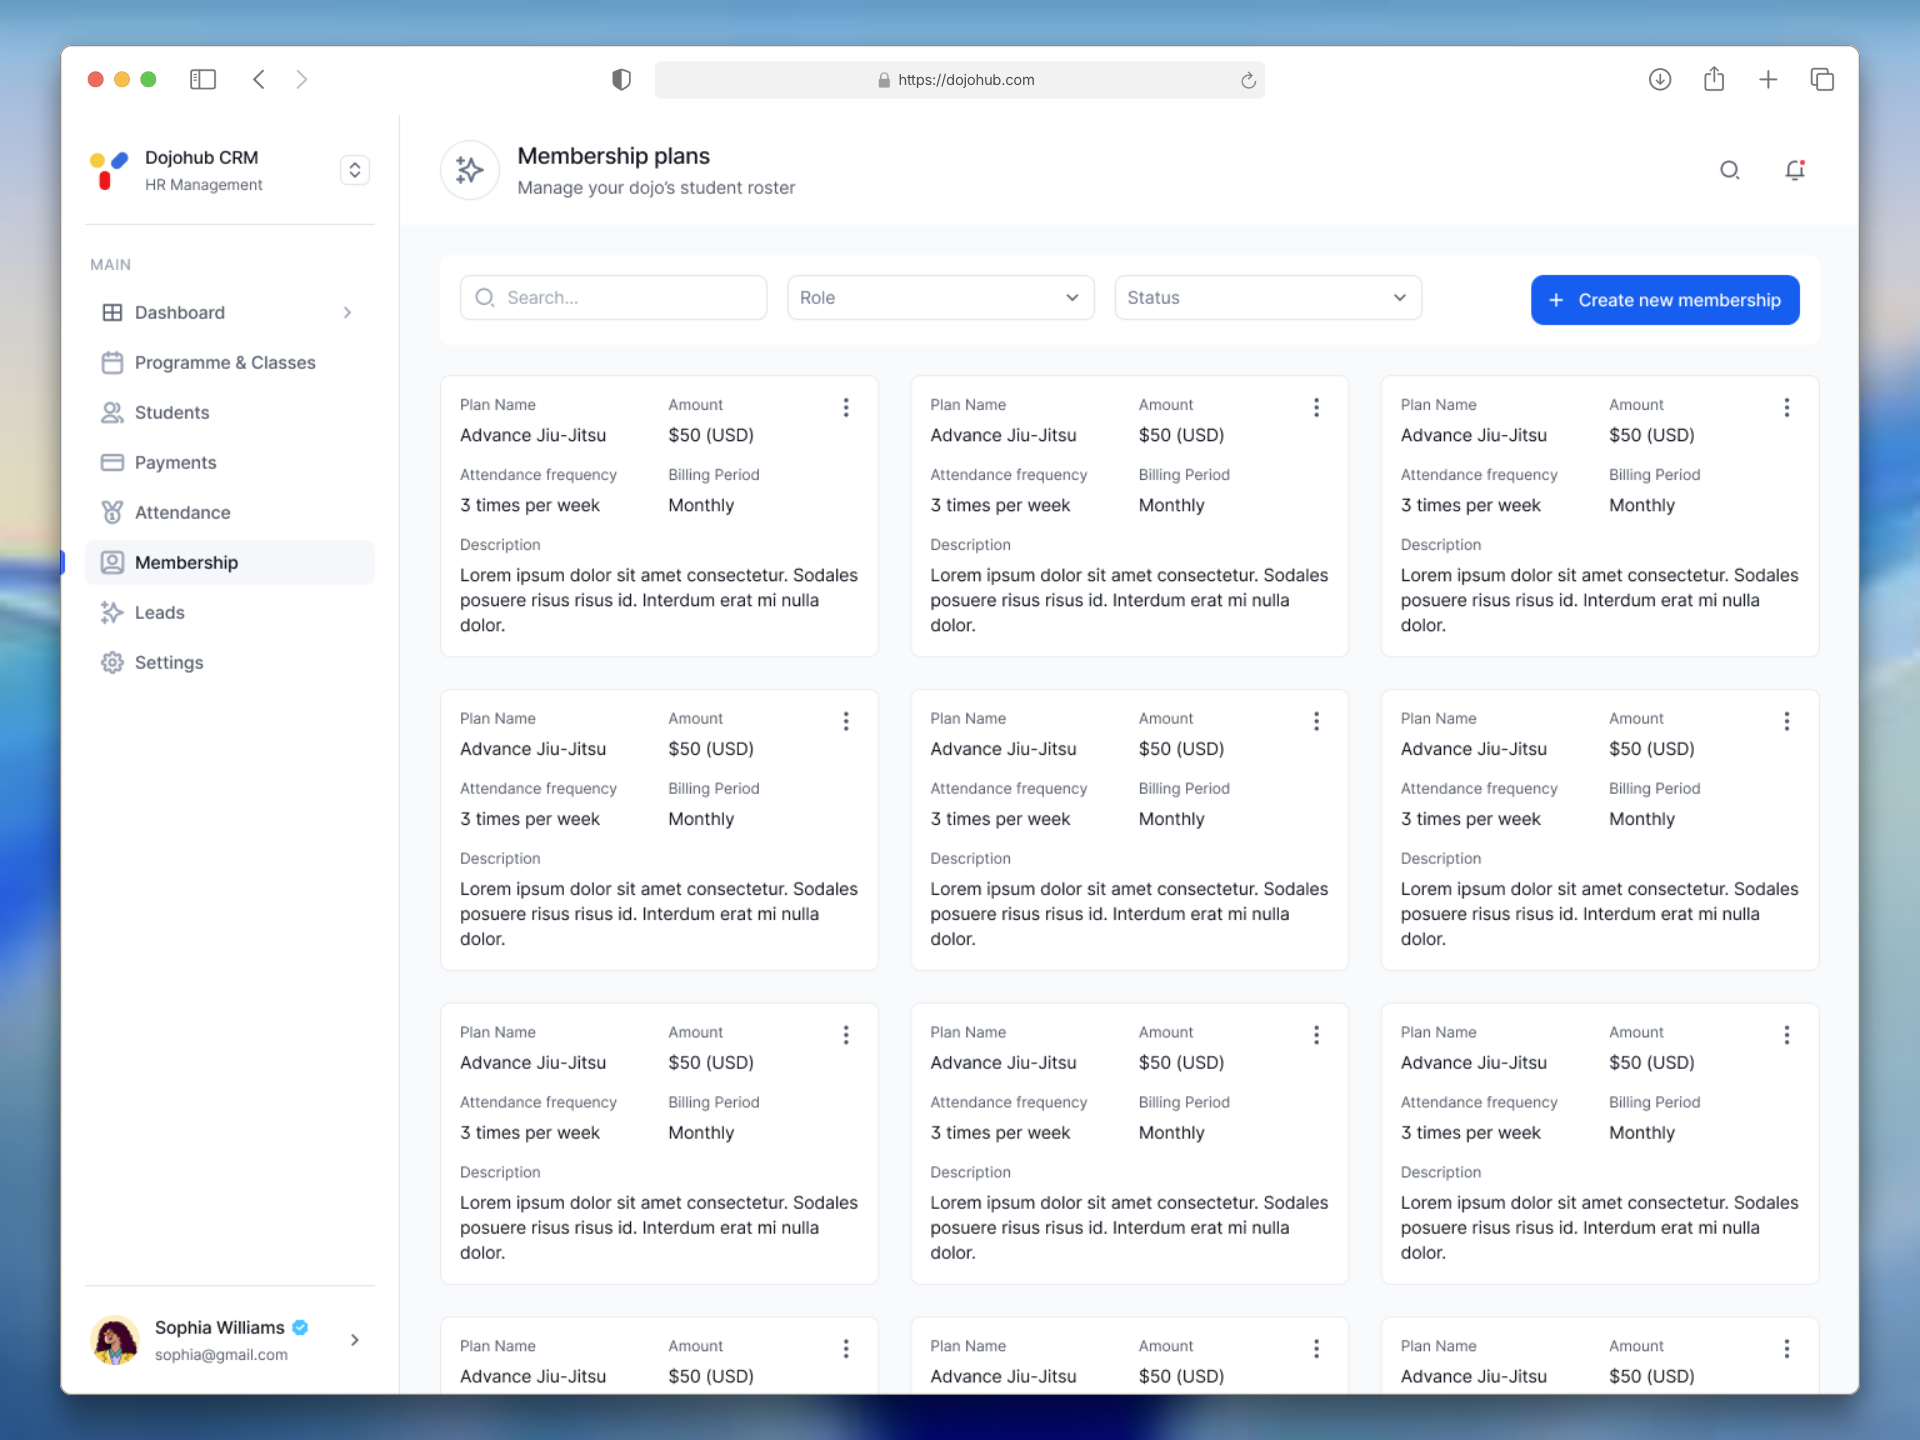Click the notification bell icon

click(x=1795, y=170)
